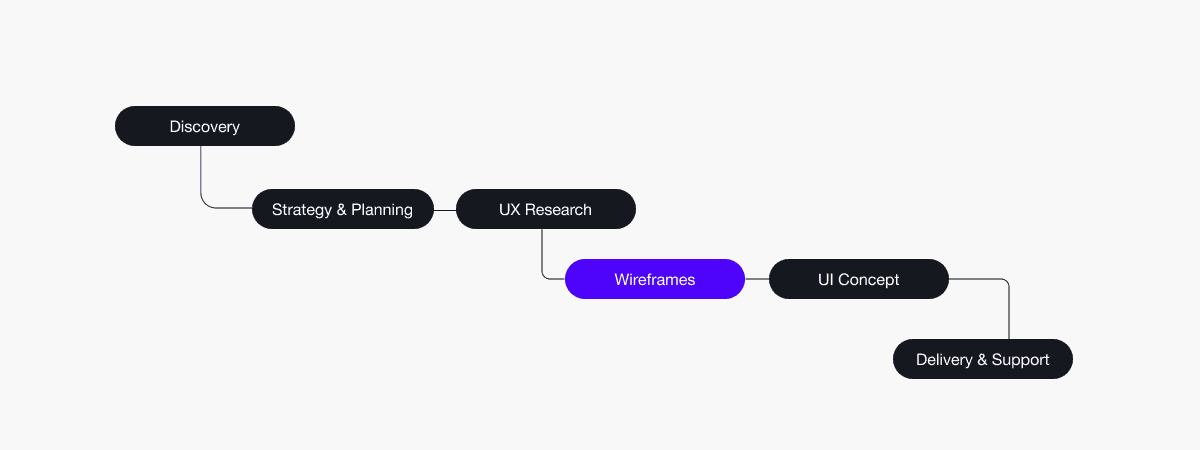Image resolution: width=1200 pixels, height=450 pixels.
Task: Select the highlighted Wireframes node
Action: coord(655,279)
